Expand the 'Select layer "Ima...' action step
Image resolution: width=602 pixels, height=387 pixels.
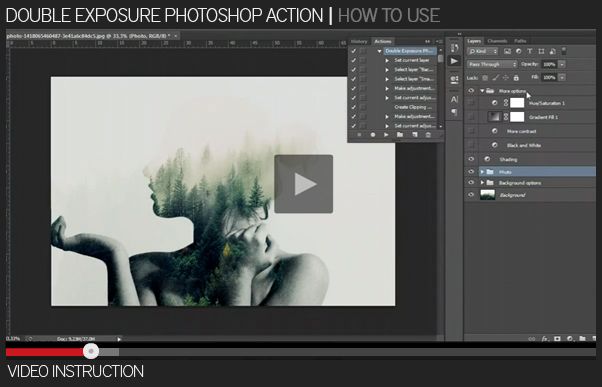pyautogui.click(x=387, y=79)
